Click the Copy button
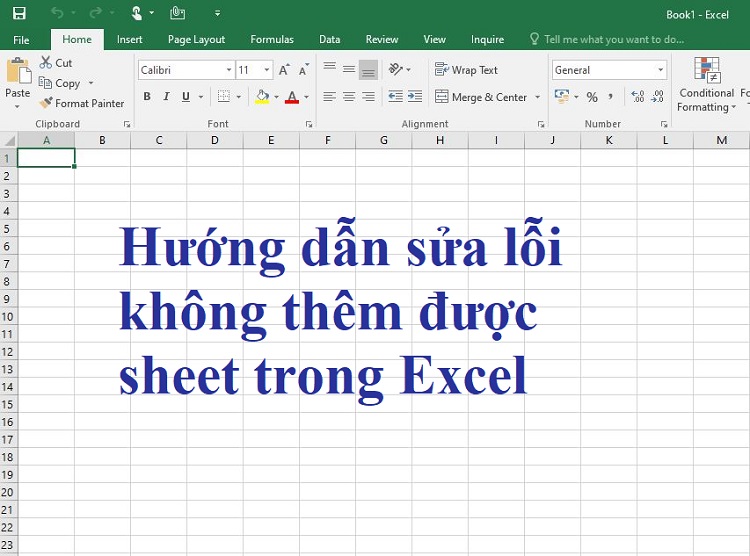This screenshot has width=750, height=556. click(x=59, y=83)
